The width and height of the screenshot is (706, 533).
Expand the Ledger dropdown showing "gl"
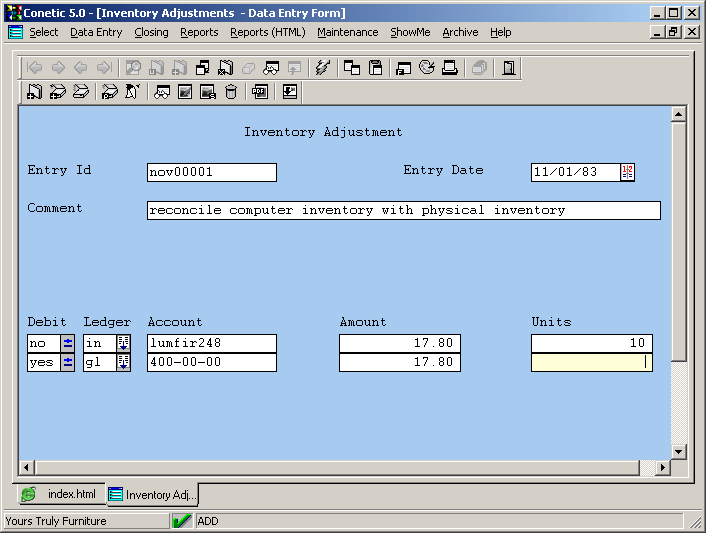[x=124, y=363]
